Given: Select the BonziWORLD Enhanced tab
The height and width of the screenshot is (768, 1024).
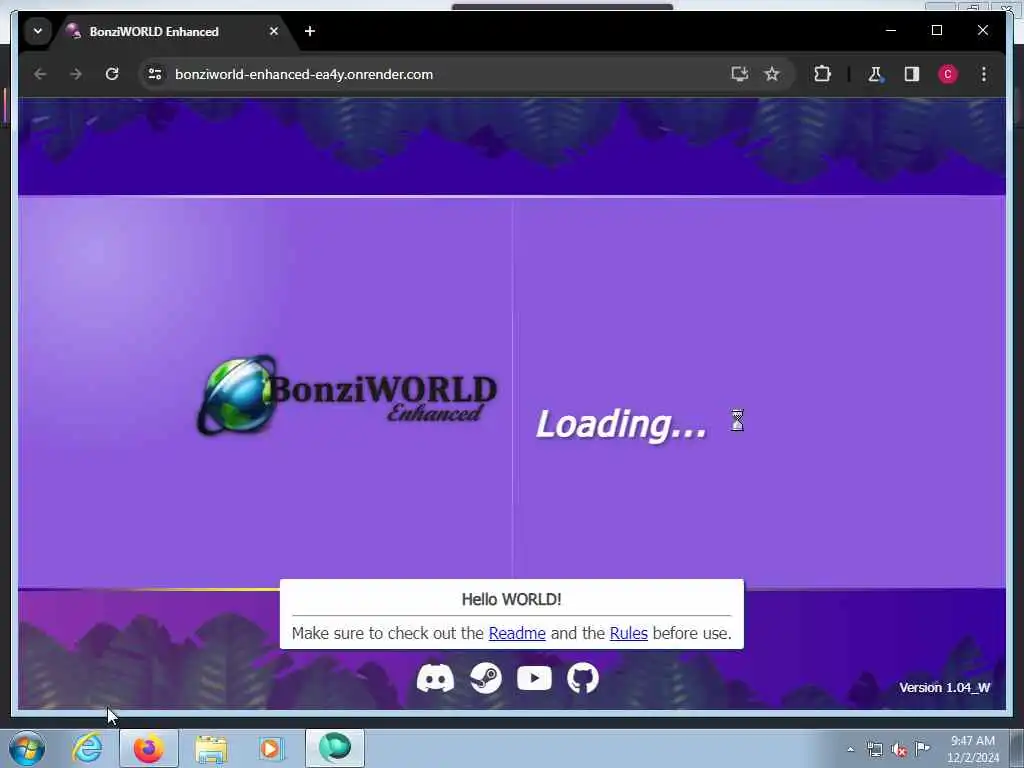Looking at the screenshot, I should coord(153,31).
